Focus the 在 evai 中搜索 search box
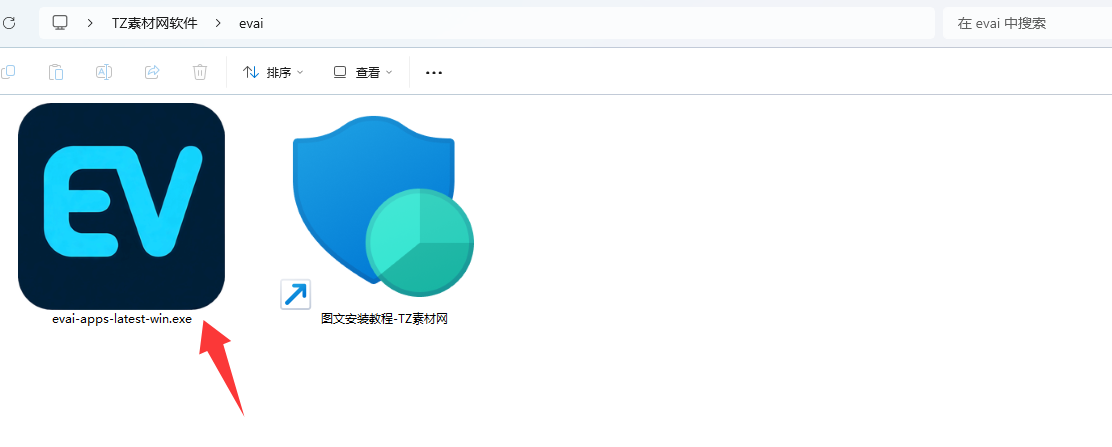This screenshot has height=447, width=1112. click(1027, 23)
